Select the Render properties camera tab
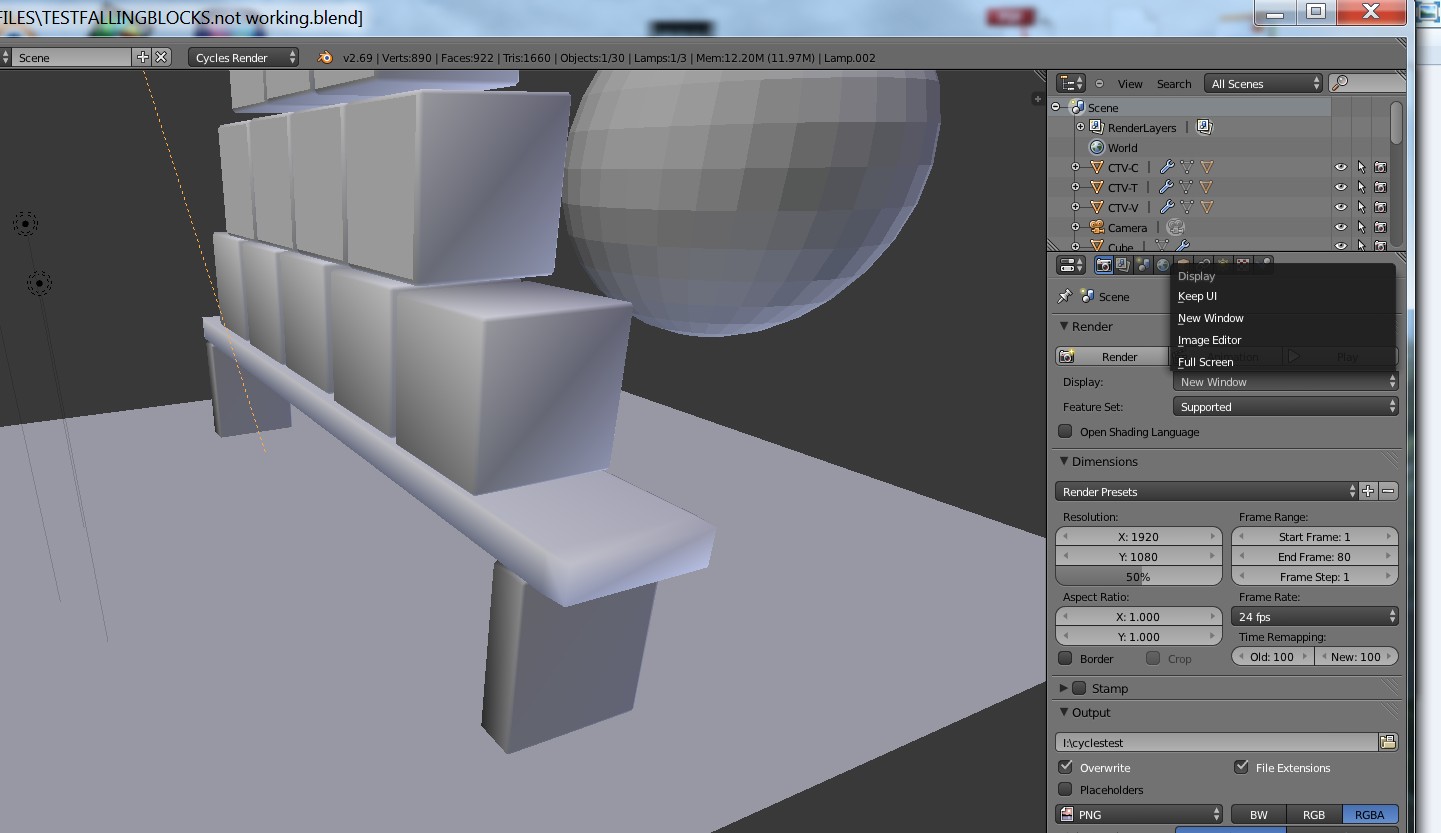 coord(1103,265)
